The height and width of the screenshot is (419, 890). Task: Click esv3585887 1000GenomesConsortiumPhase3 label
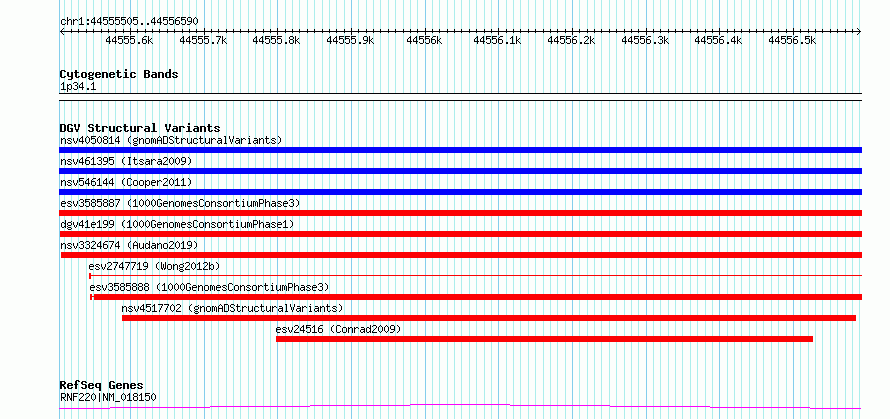(180, 203)
